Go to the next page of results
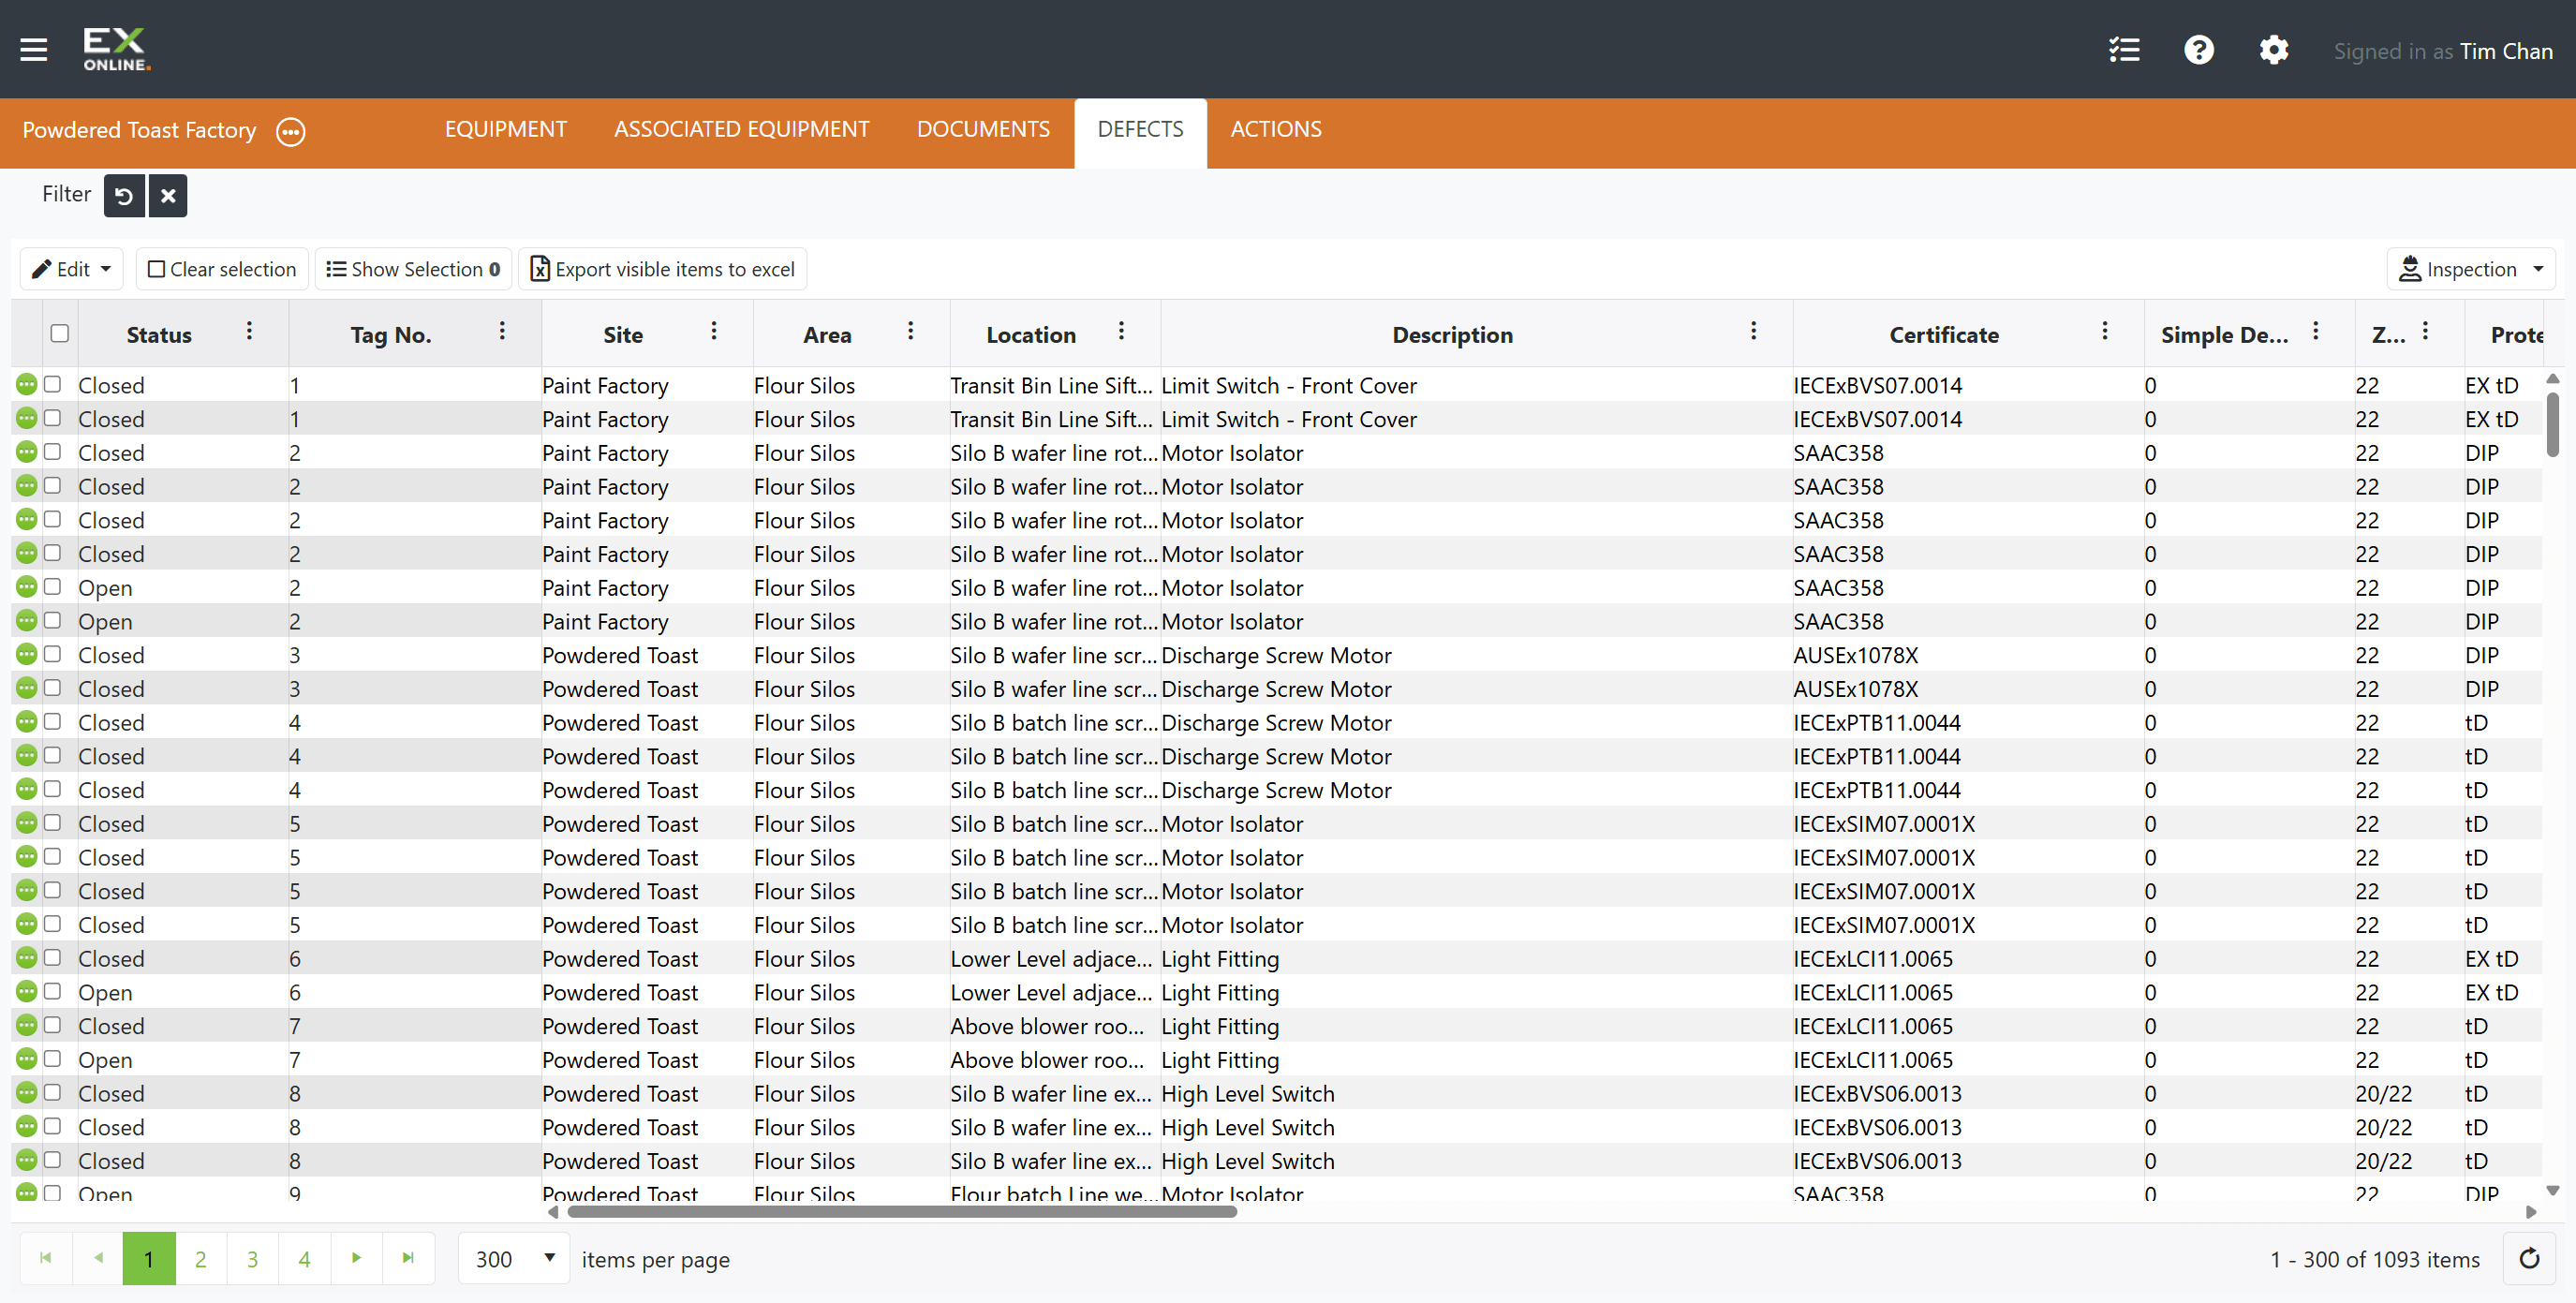 tap(356, 1258)
